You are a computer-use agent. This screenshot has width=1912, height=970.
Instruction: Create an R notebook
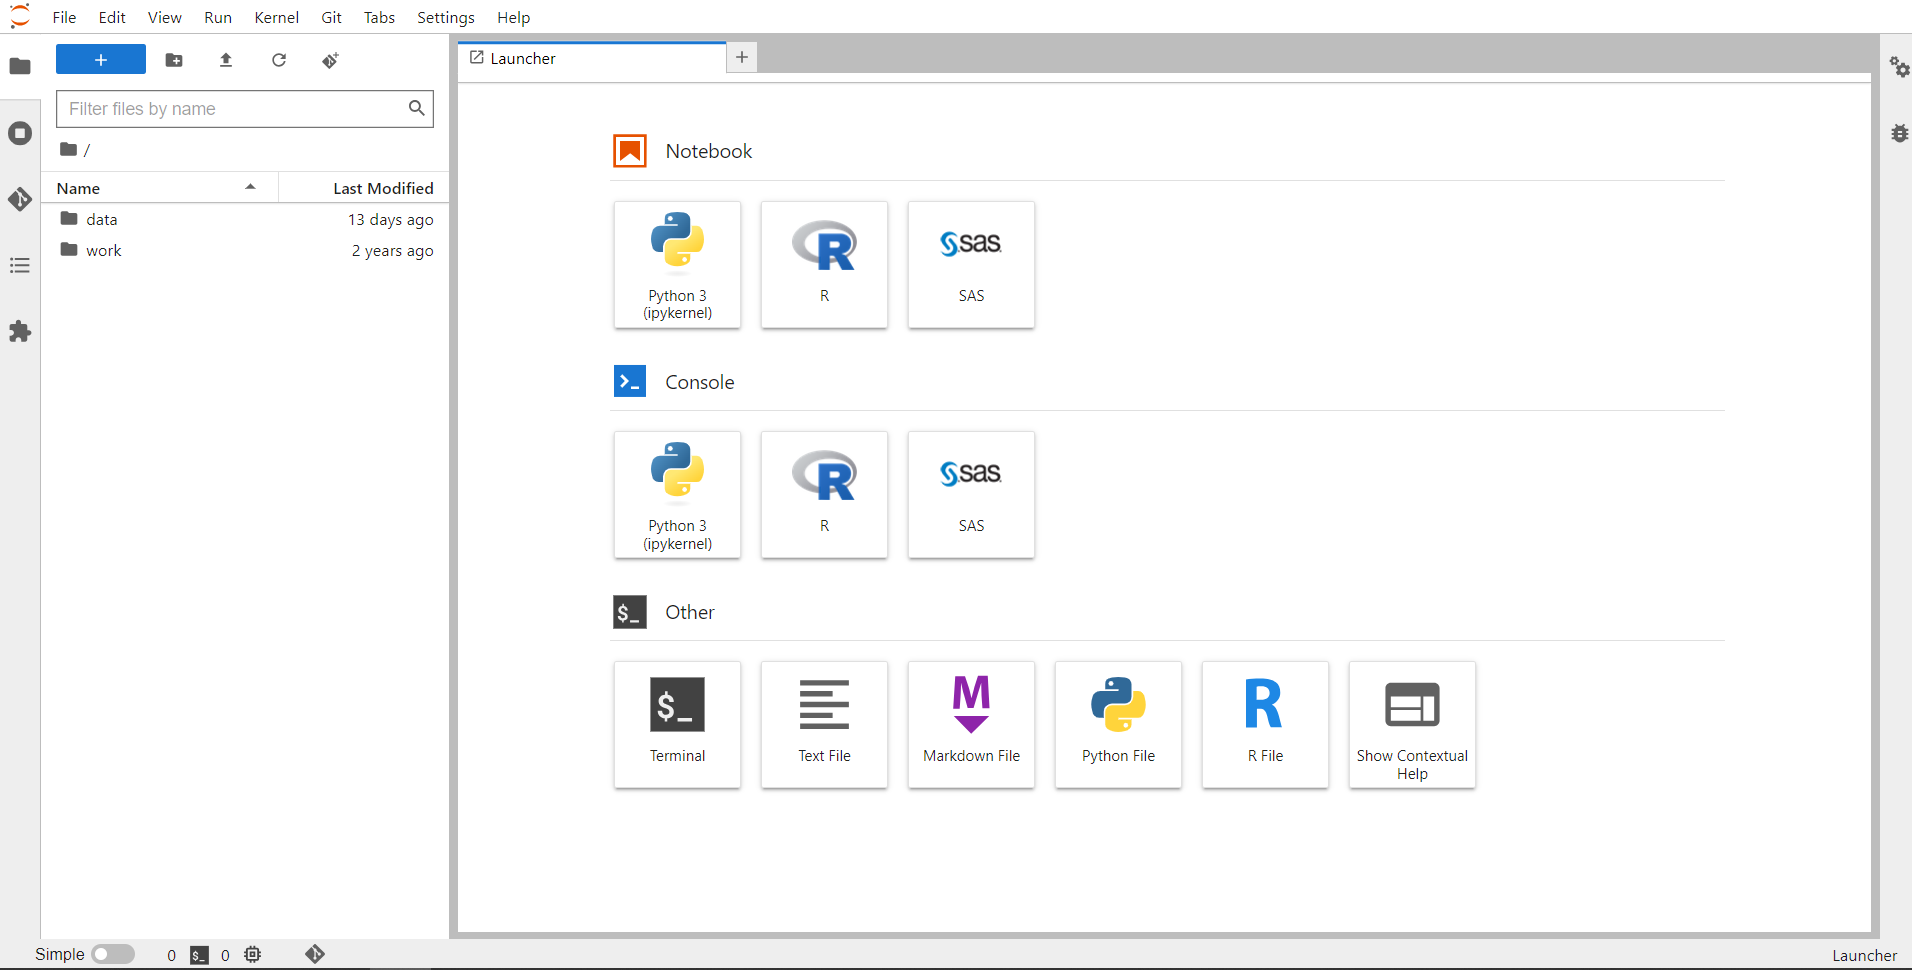825,265
